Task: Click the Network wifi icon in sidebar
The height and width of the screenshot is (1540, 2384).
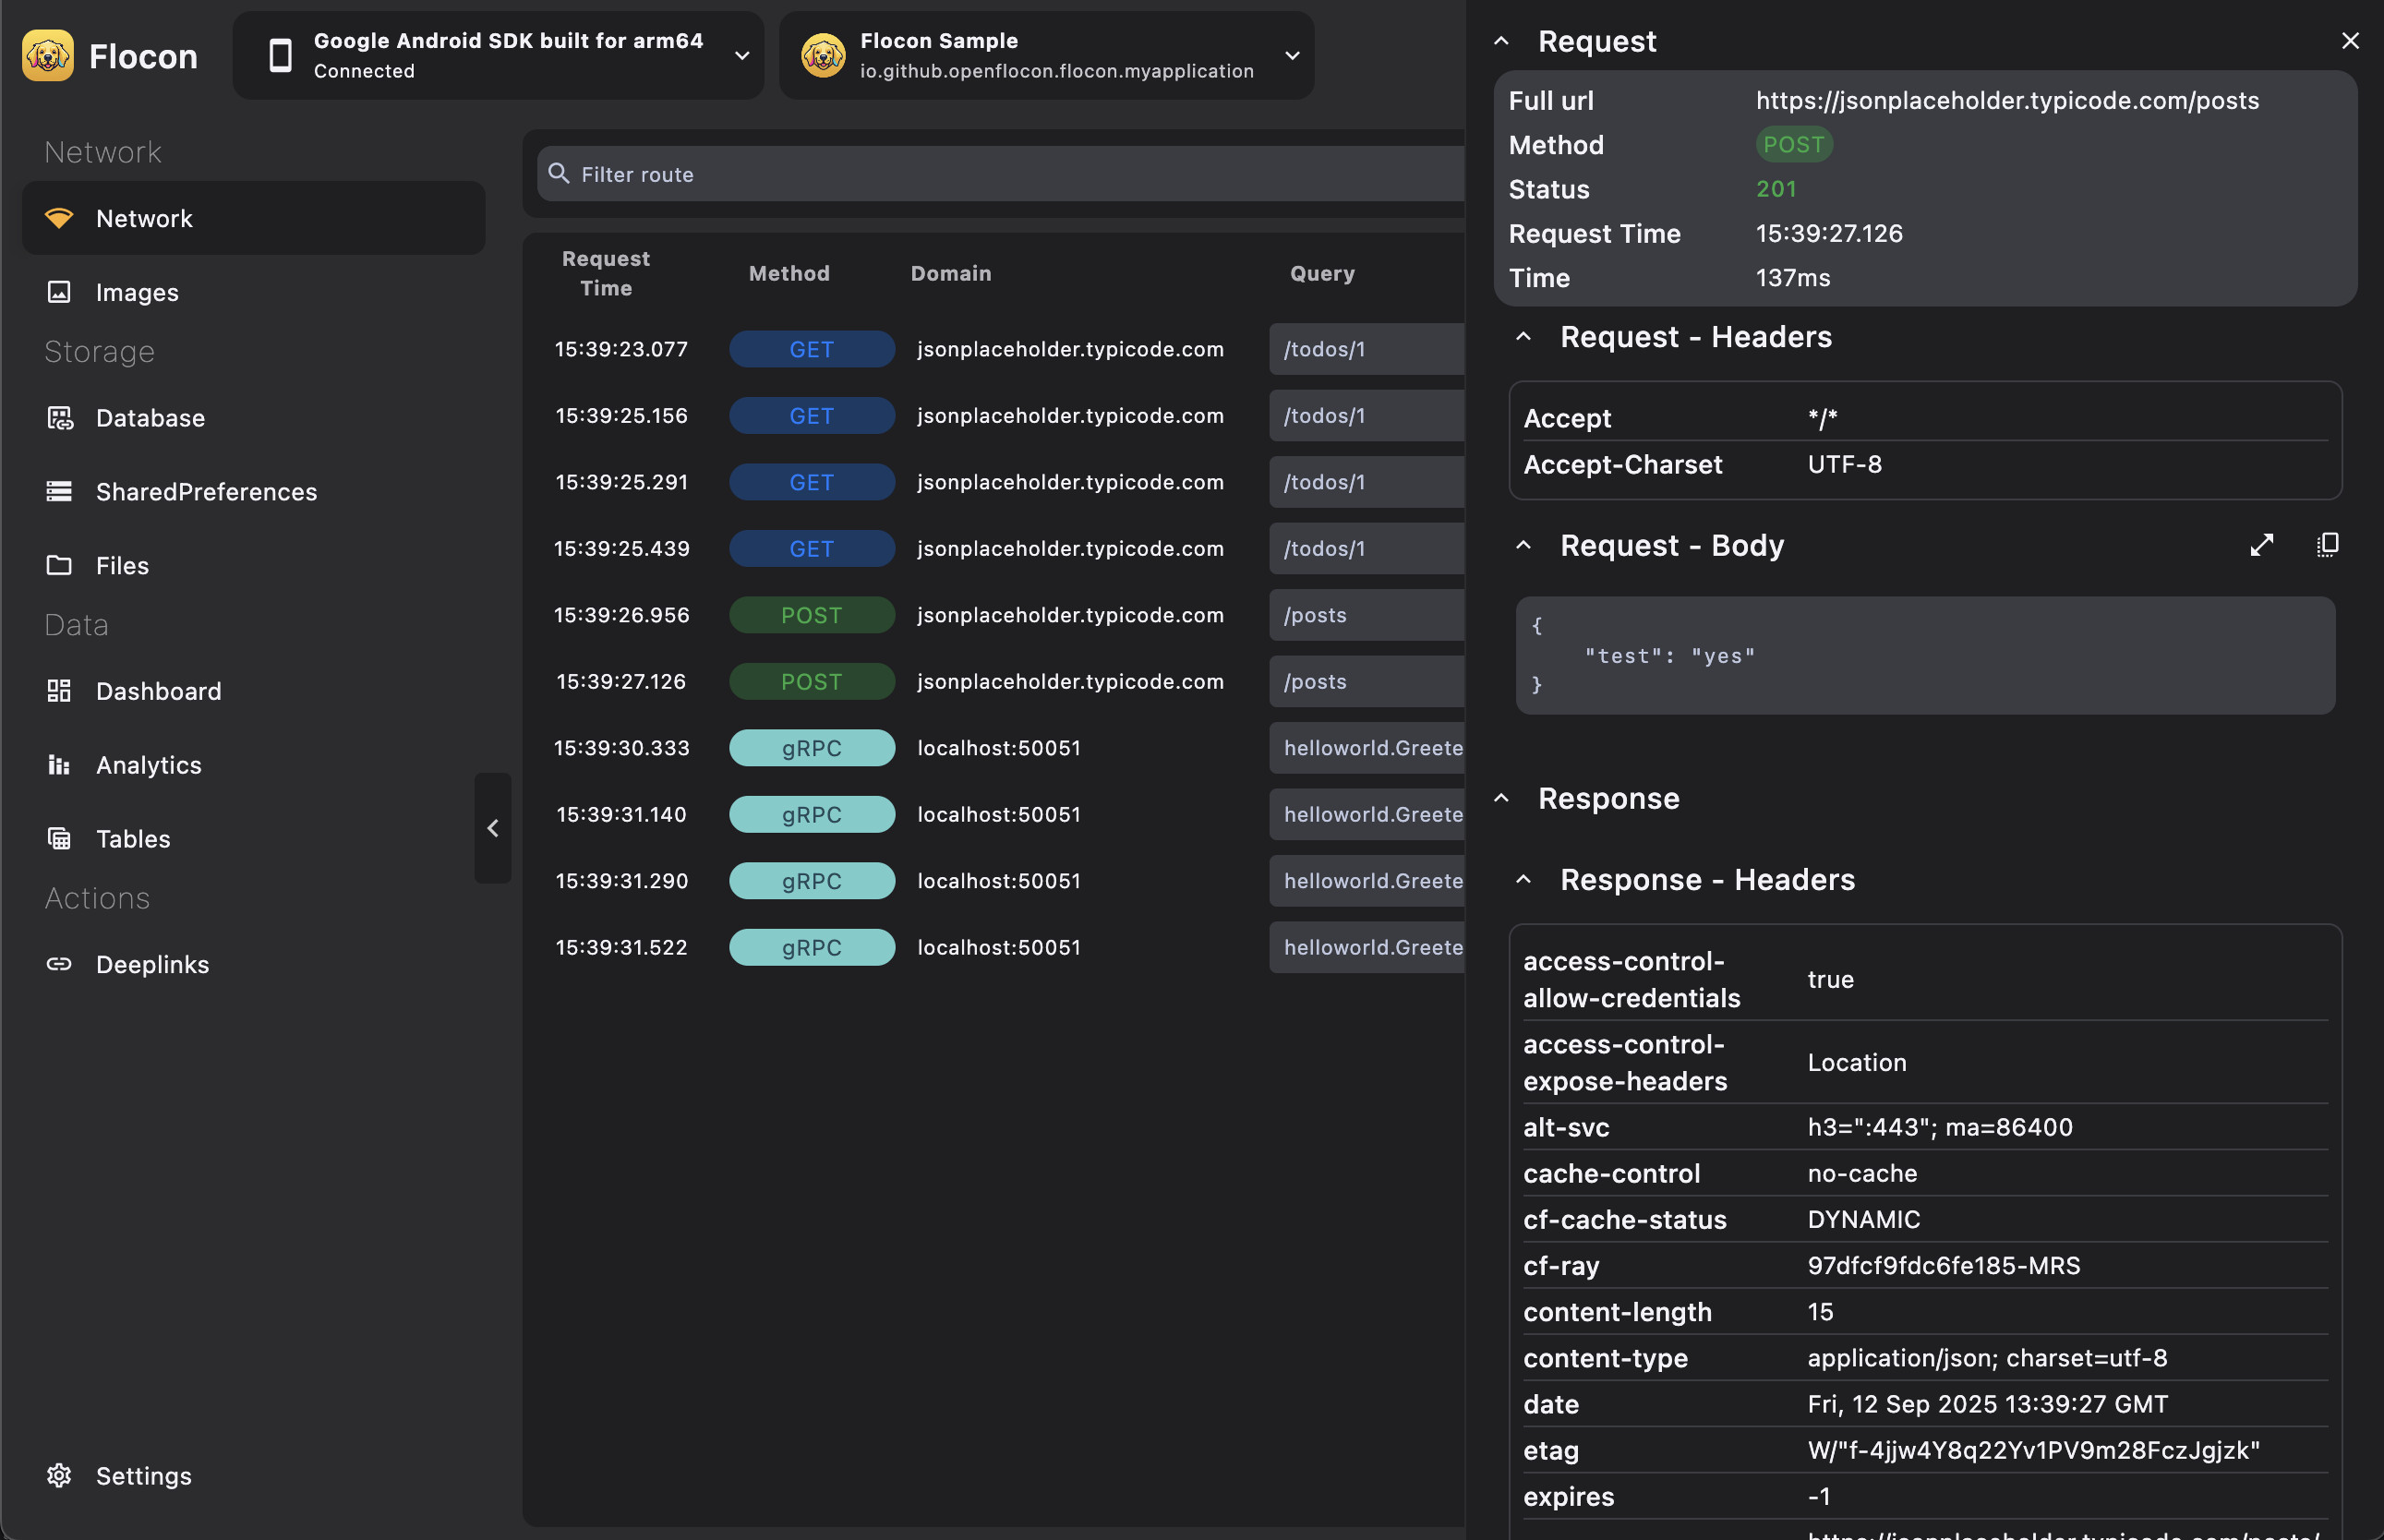Action: [59, 218]
